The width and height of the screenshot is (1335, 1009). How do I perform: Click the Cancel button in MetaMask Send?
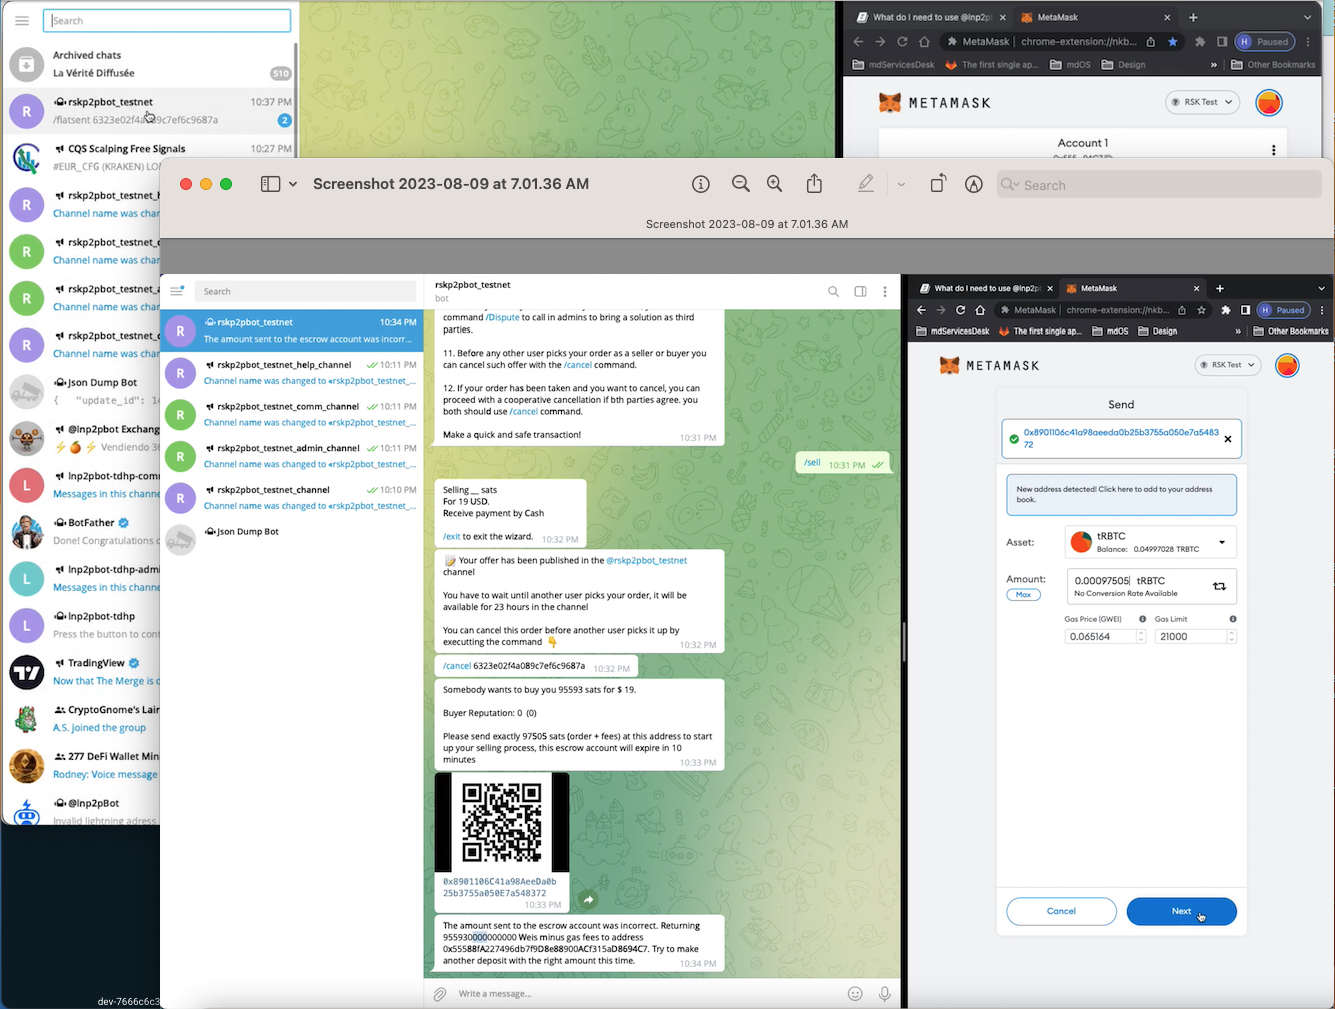[1061, 911]
